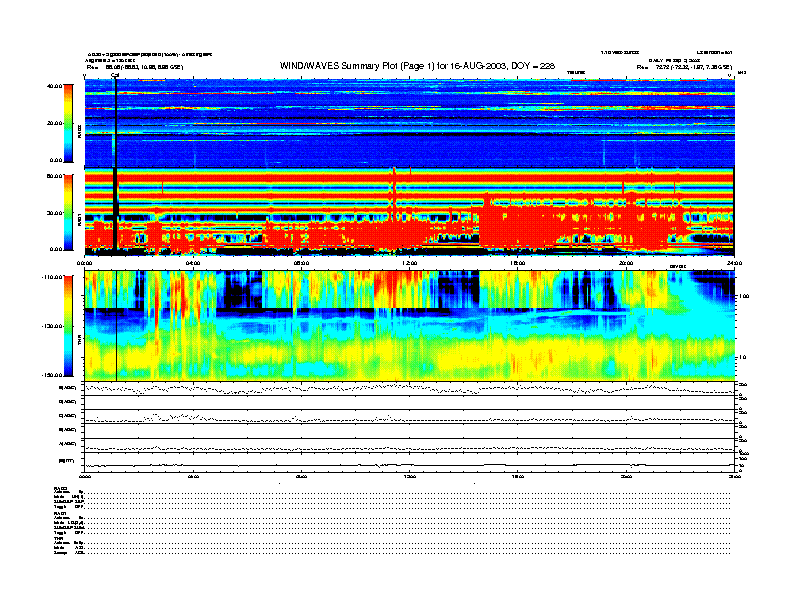Image resolution: width=792 pixels, height=612 pixels.
Task: Click the vertical RAD2 axis label
Action: click(79, 133)
